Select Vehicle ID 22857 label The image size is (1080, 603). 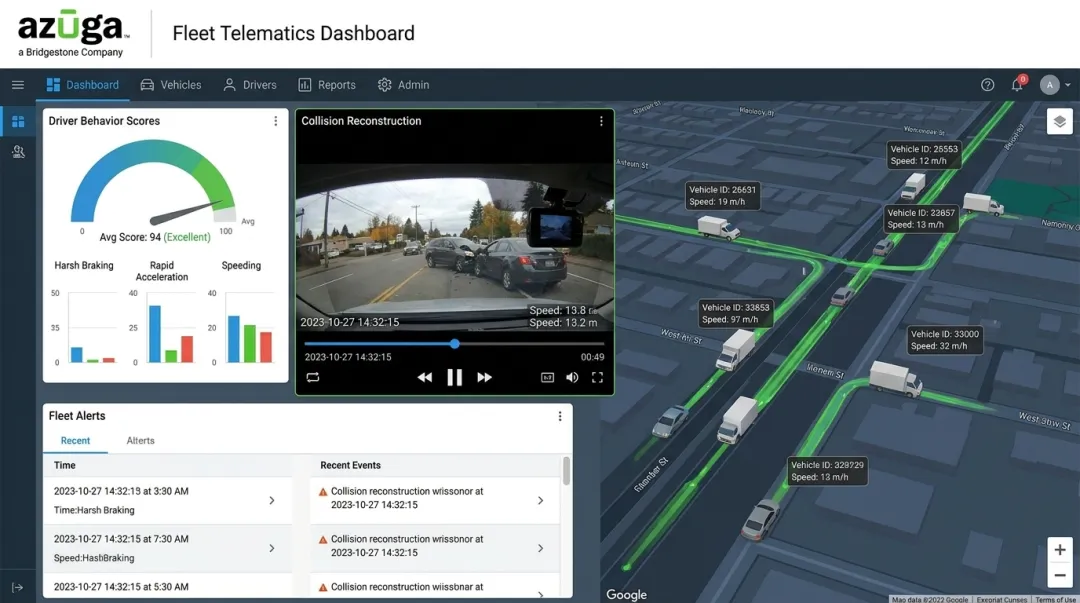click(x=921, y=218)
